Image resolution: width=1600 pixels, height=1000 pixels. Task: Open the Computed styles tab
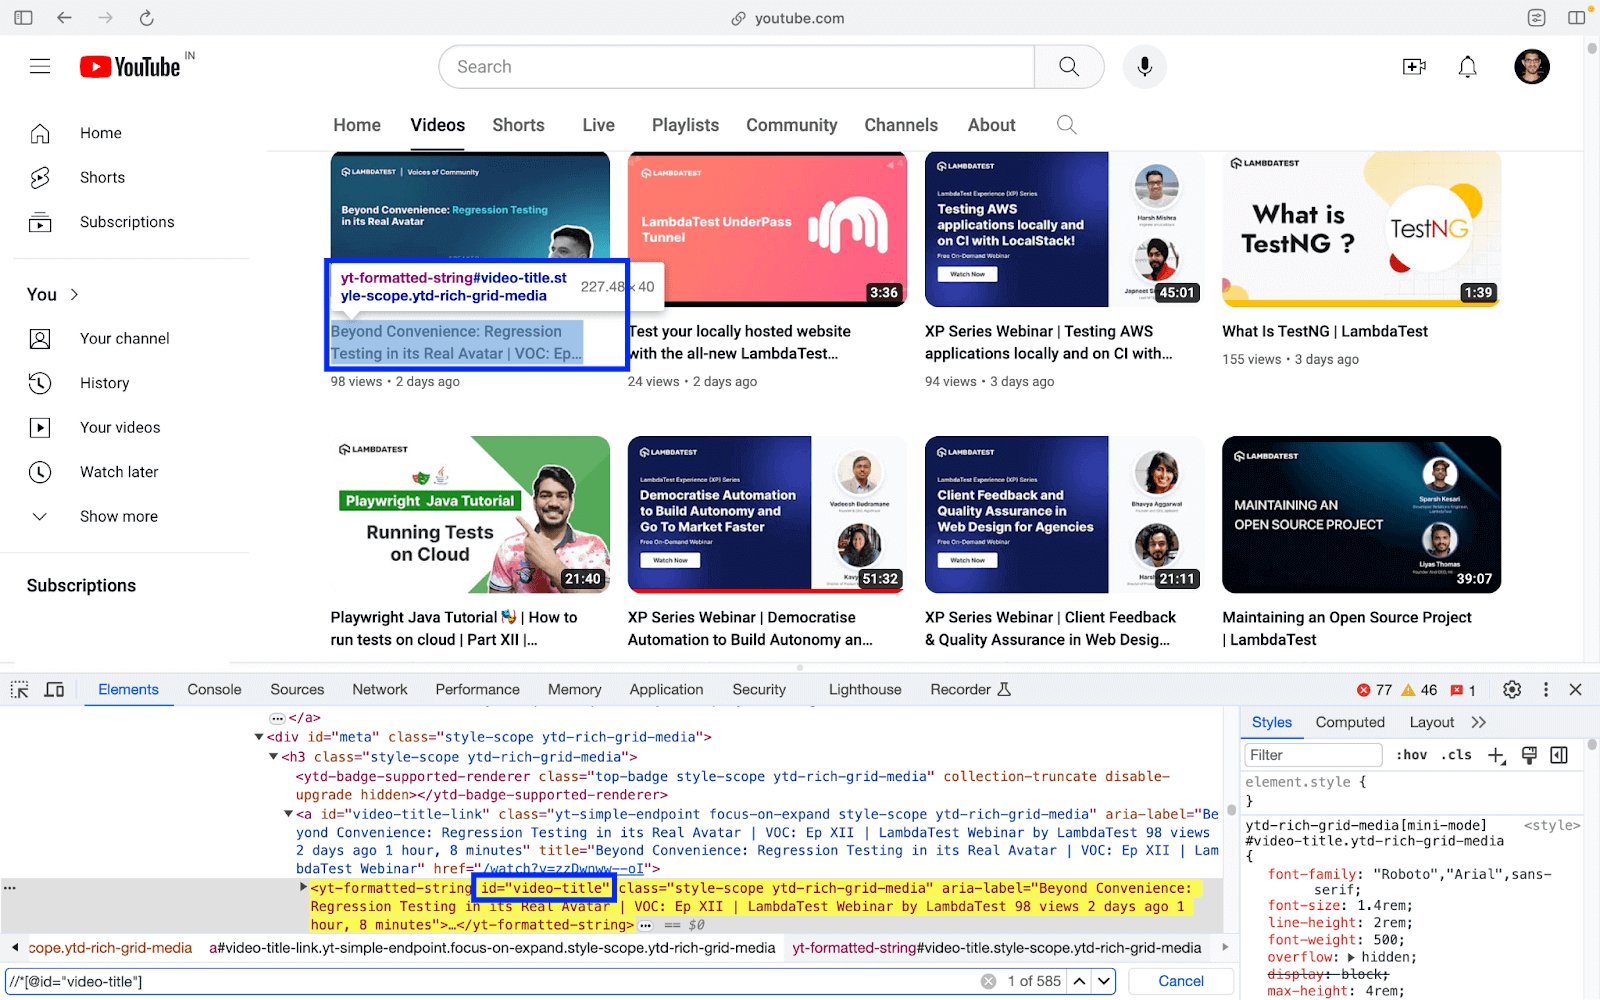[x=1350, y=723]
